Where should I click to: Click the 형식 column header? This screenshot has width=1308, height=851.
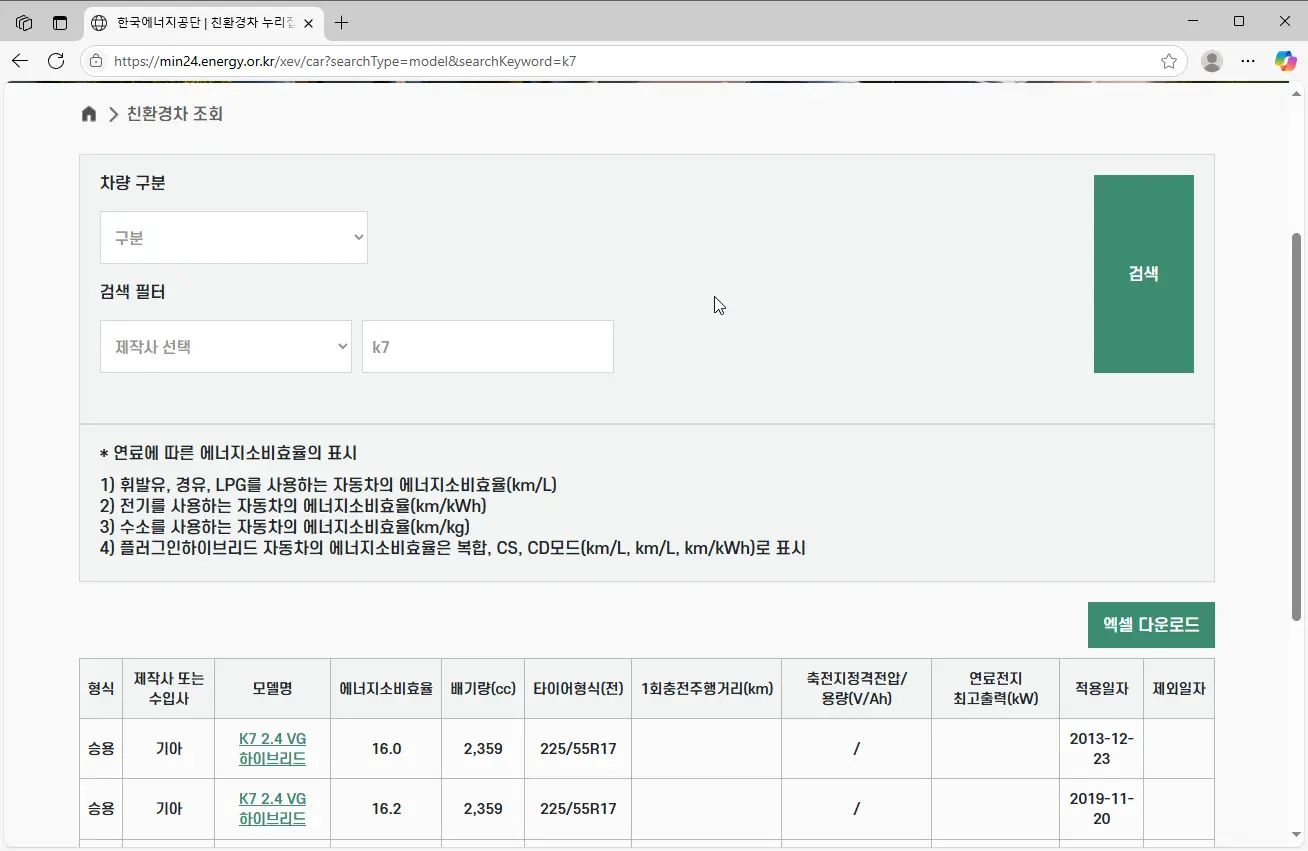click(100, 689)
